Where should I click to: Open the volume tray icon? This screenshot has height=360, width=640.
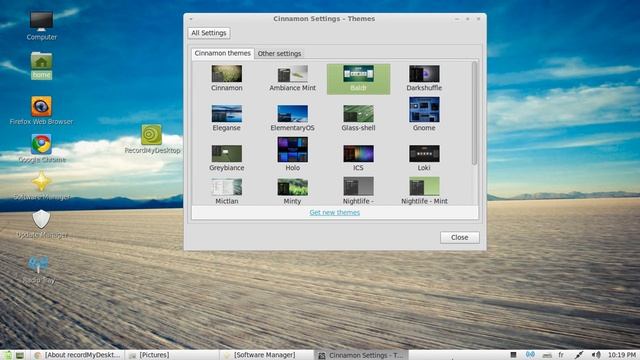(x=596, y=355)
